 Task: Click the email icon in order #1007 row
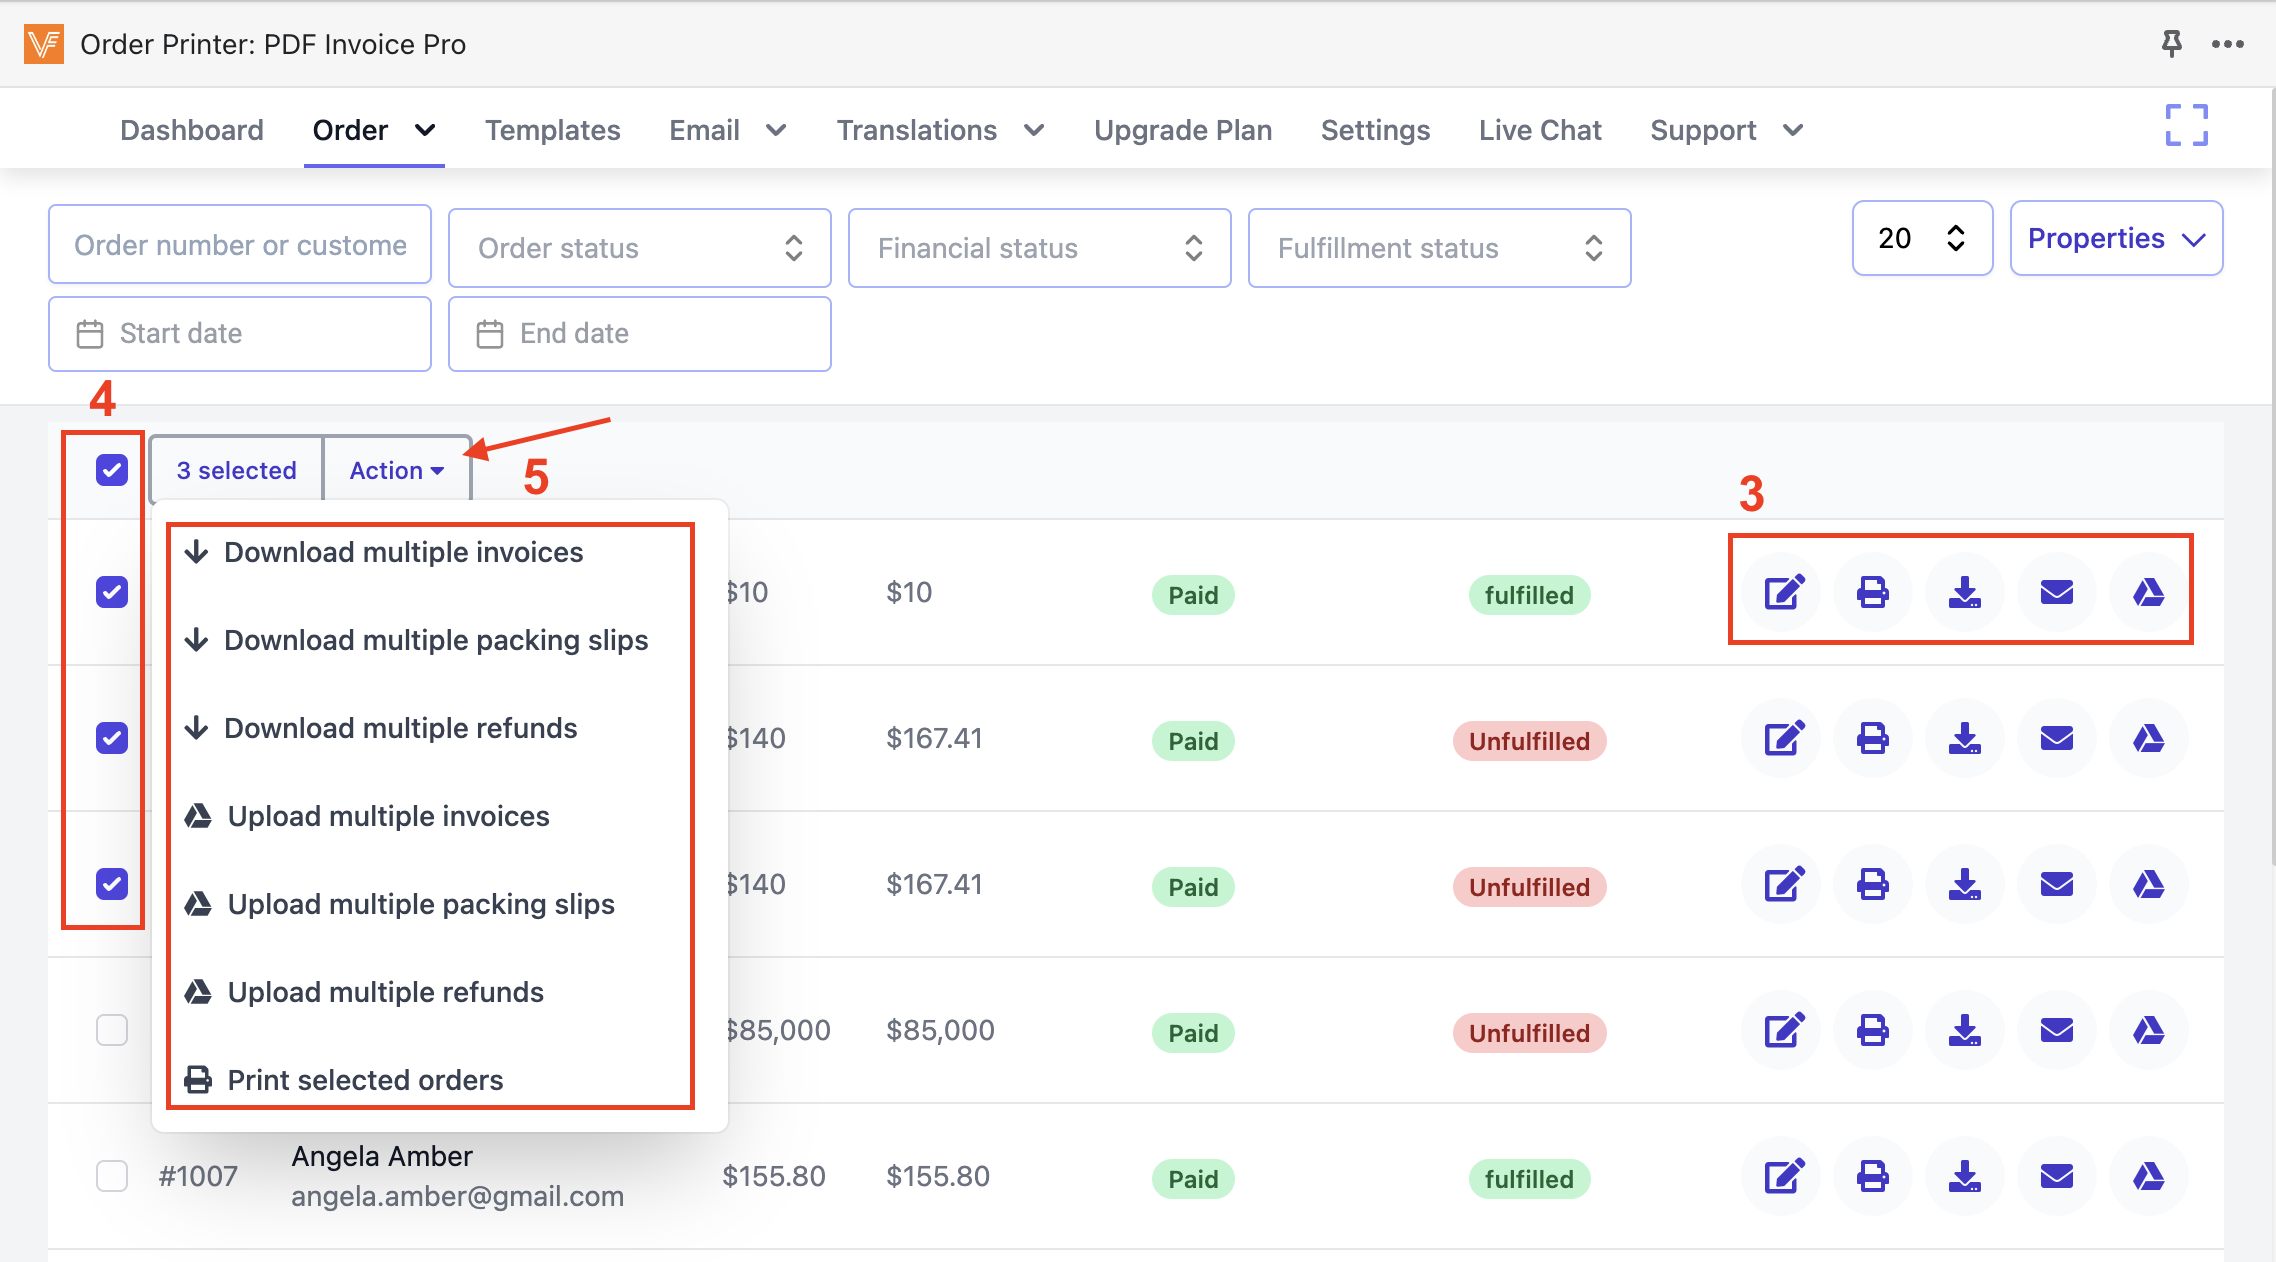pyautogui.click(x=2056, y=1176)
